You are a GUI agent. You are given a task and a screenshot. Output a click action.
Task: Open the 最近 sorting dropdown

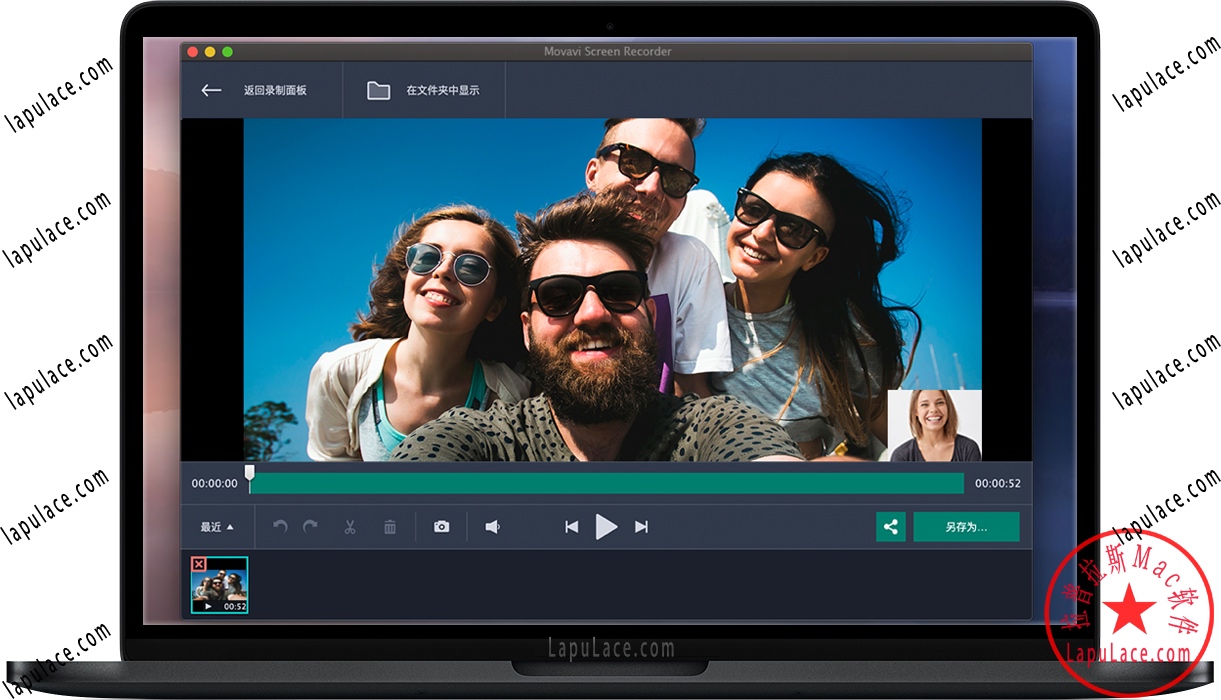tap(215, 526)
